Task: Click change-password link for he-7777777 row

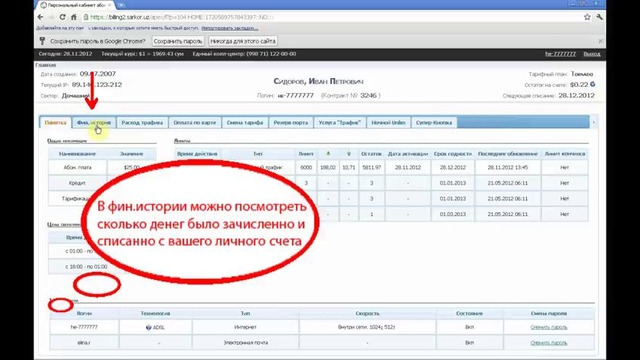Action: click(x=549, y=327)
